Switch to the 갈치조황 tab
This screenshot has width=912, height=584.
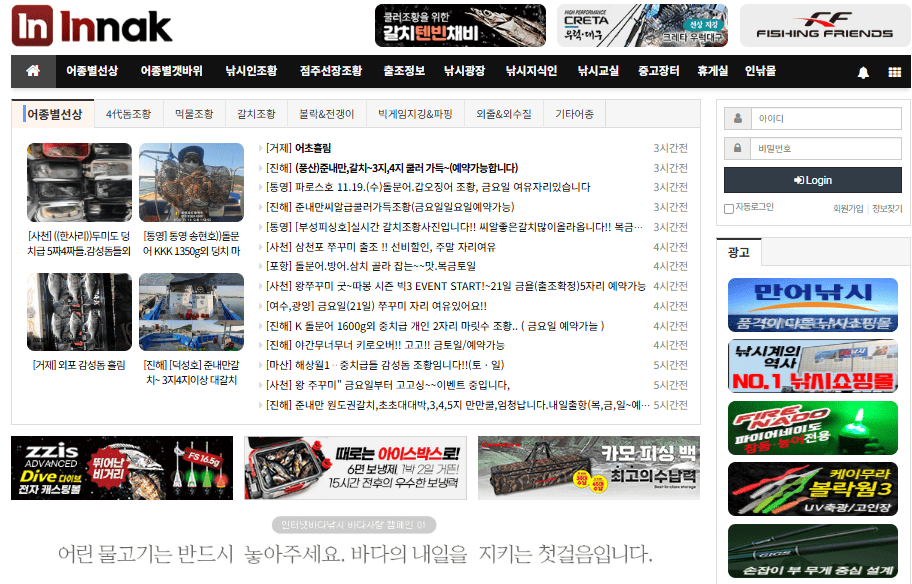256,114
